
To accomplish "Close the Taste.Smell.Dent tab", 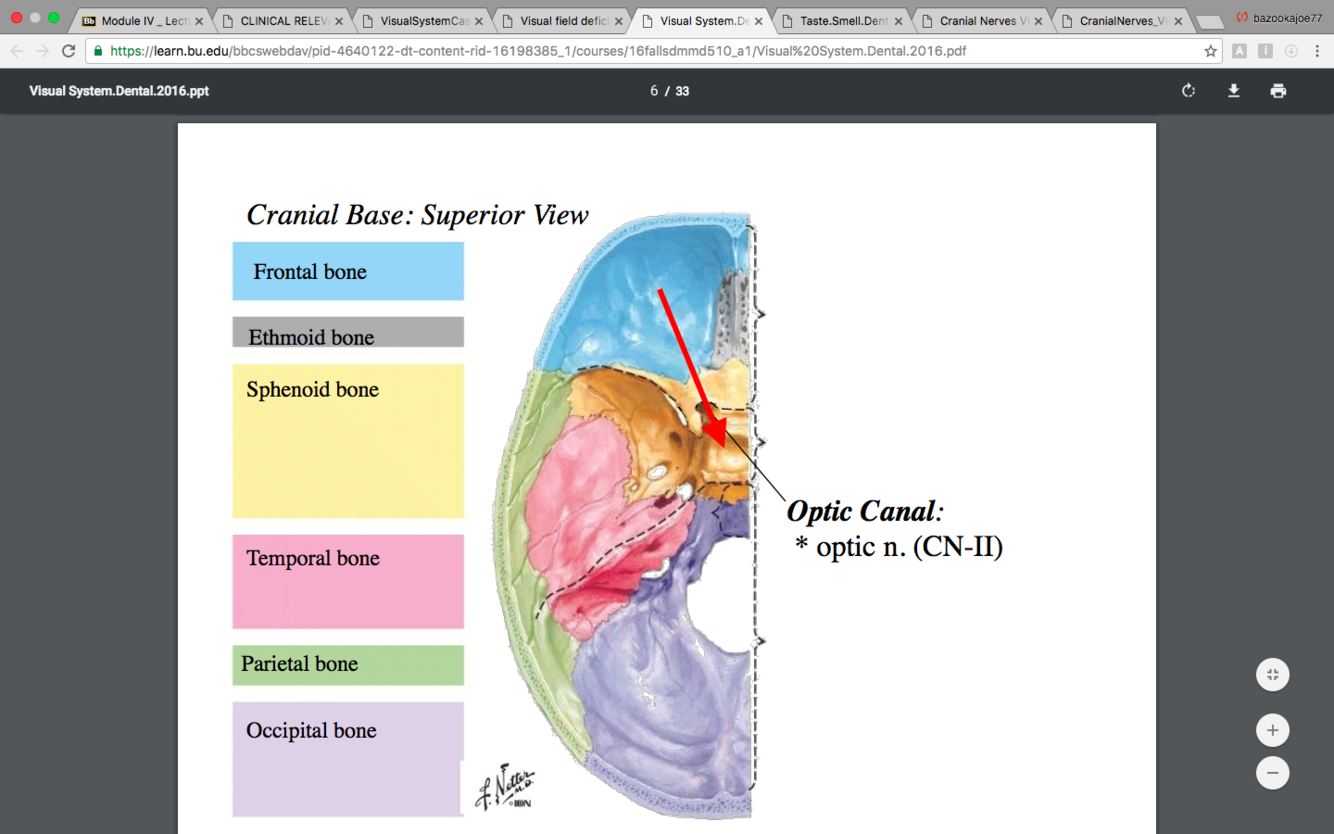I will tap(898, 20).
